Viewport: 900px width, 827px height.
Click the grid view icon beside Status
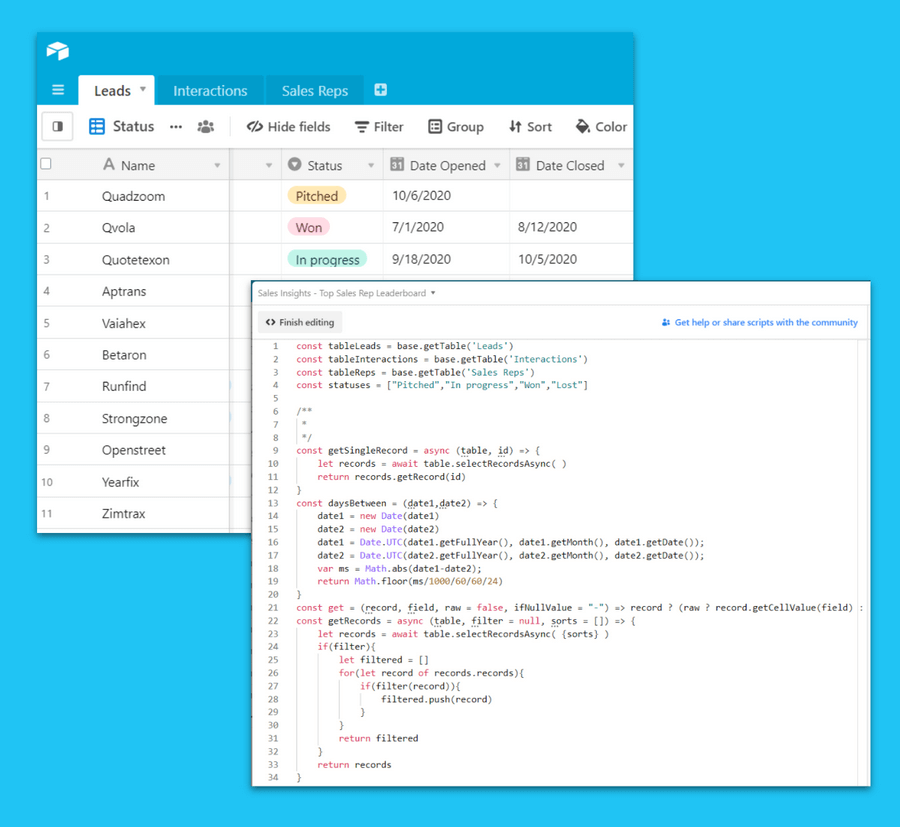point(97,127)
